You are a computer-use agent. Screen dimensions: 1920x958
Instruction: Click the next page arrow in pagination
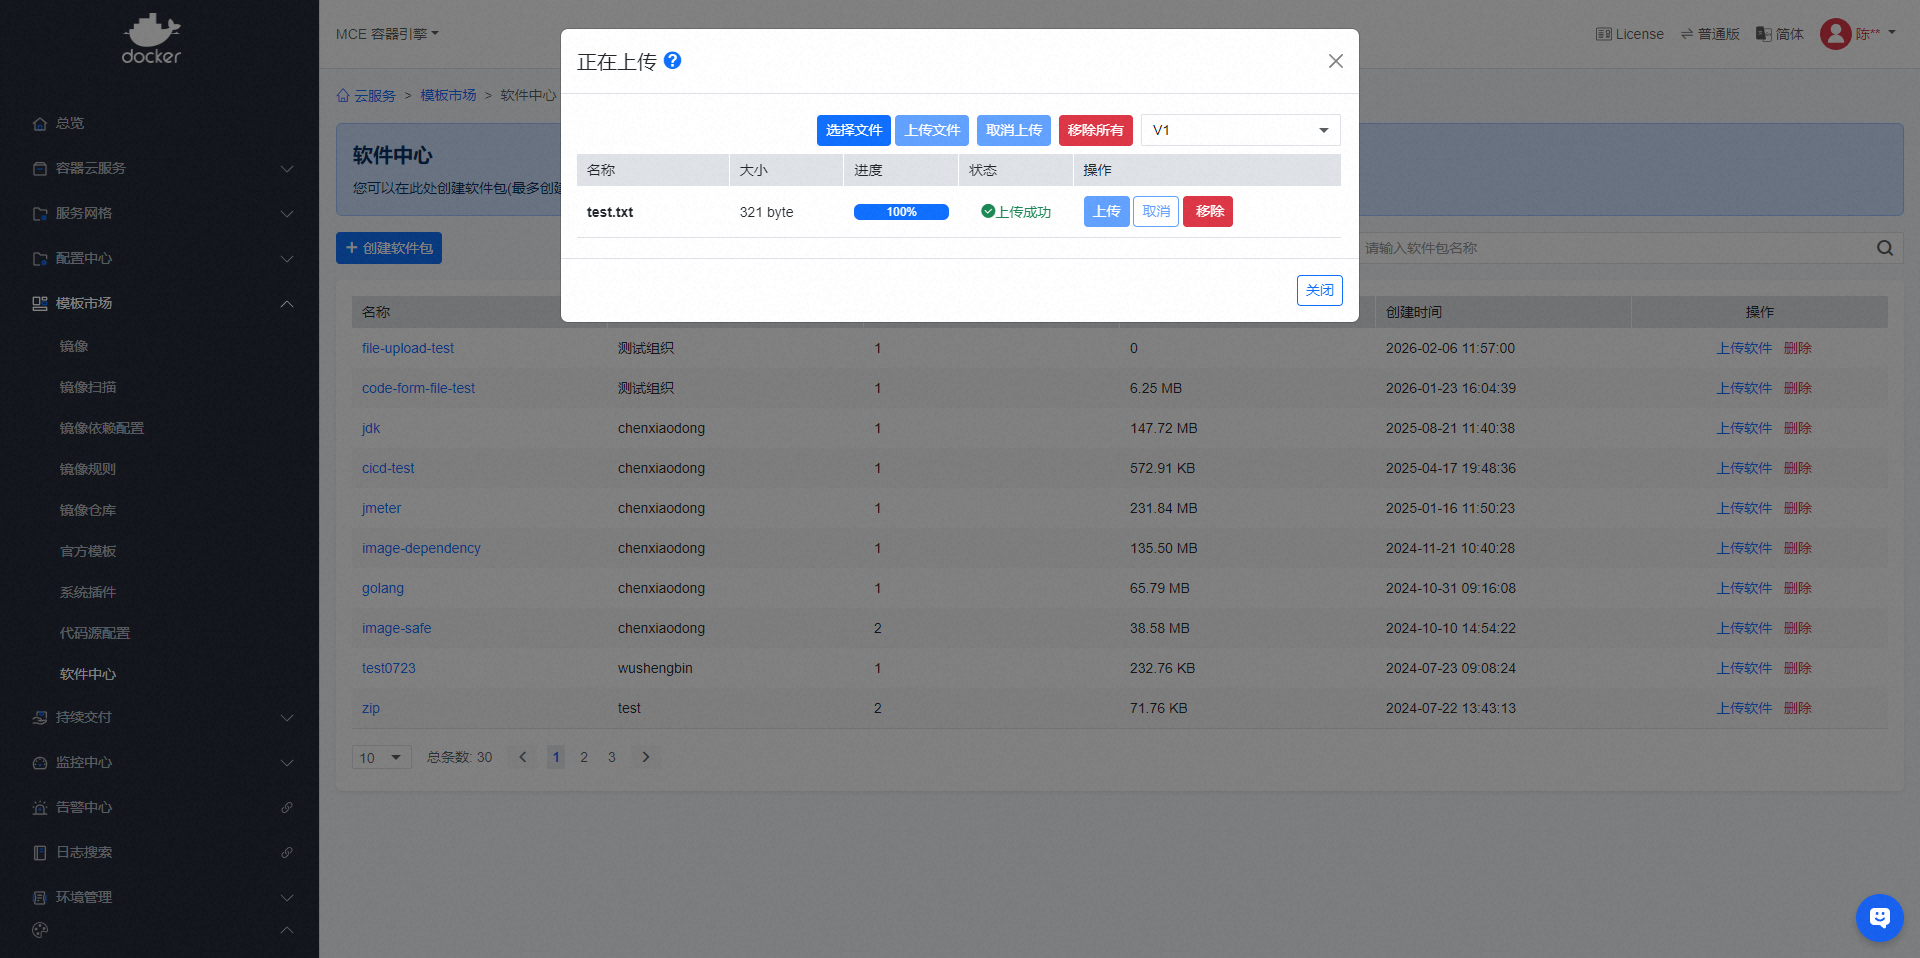click(x=646, y=757)
